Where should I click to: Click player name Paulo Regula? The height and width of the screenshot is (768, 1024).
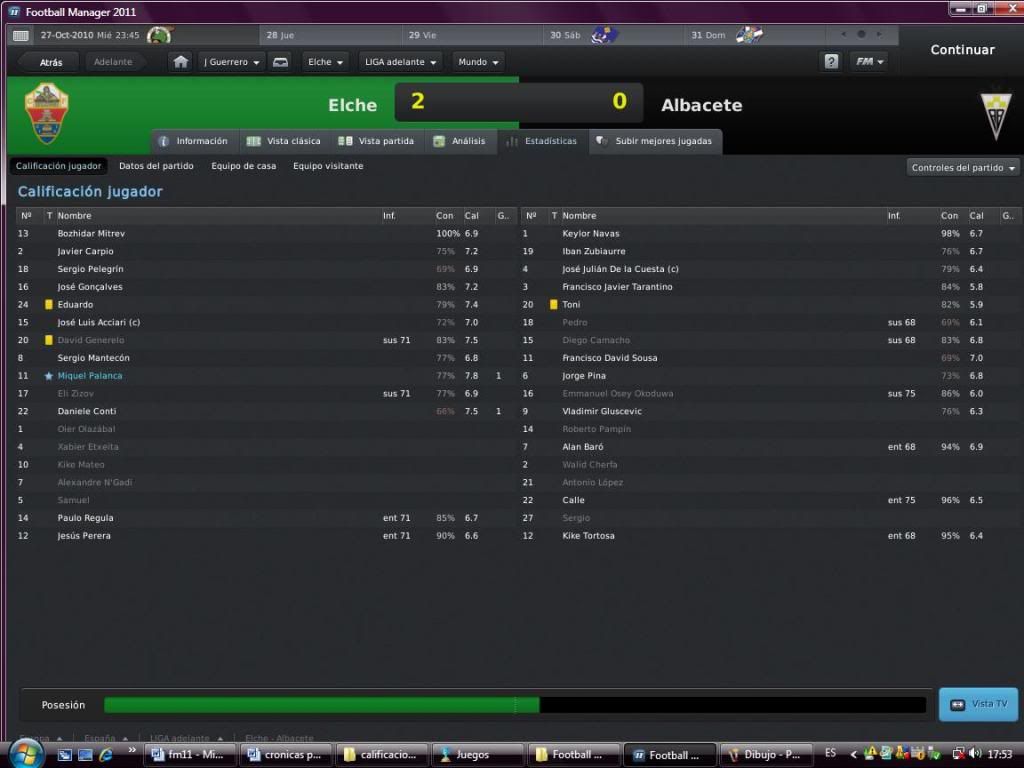(x=85, y=518)
